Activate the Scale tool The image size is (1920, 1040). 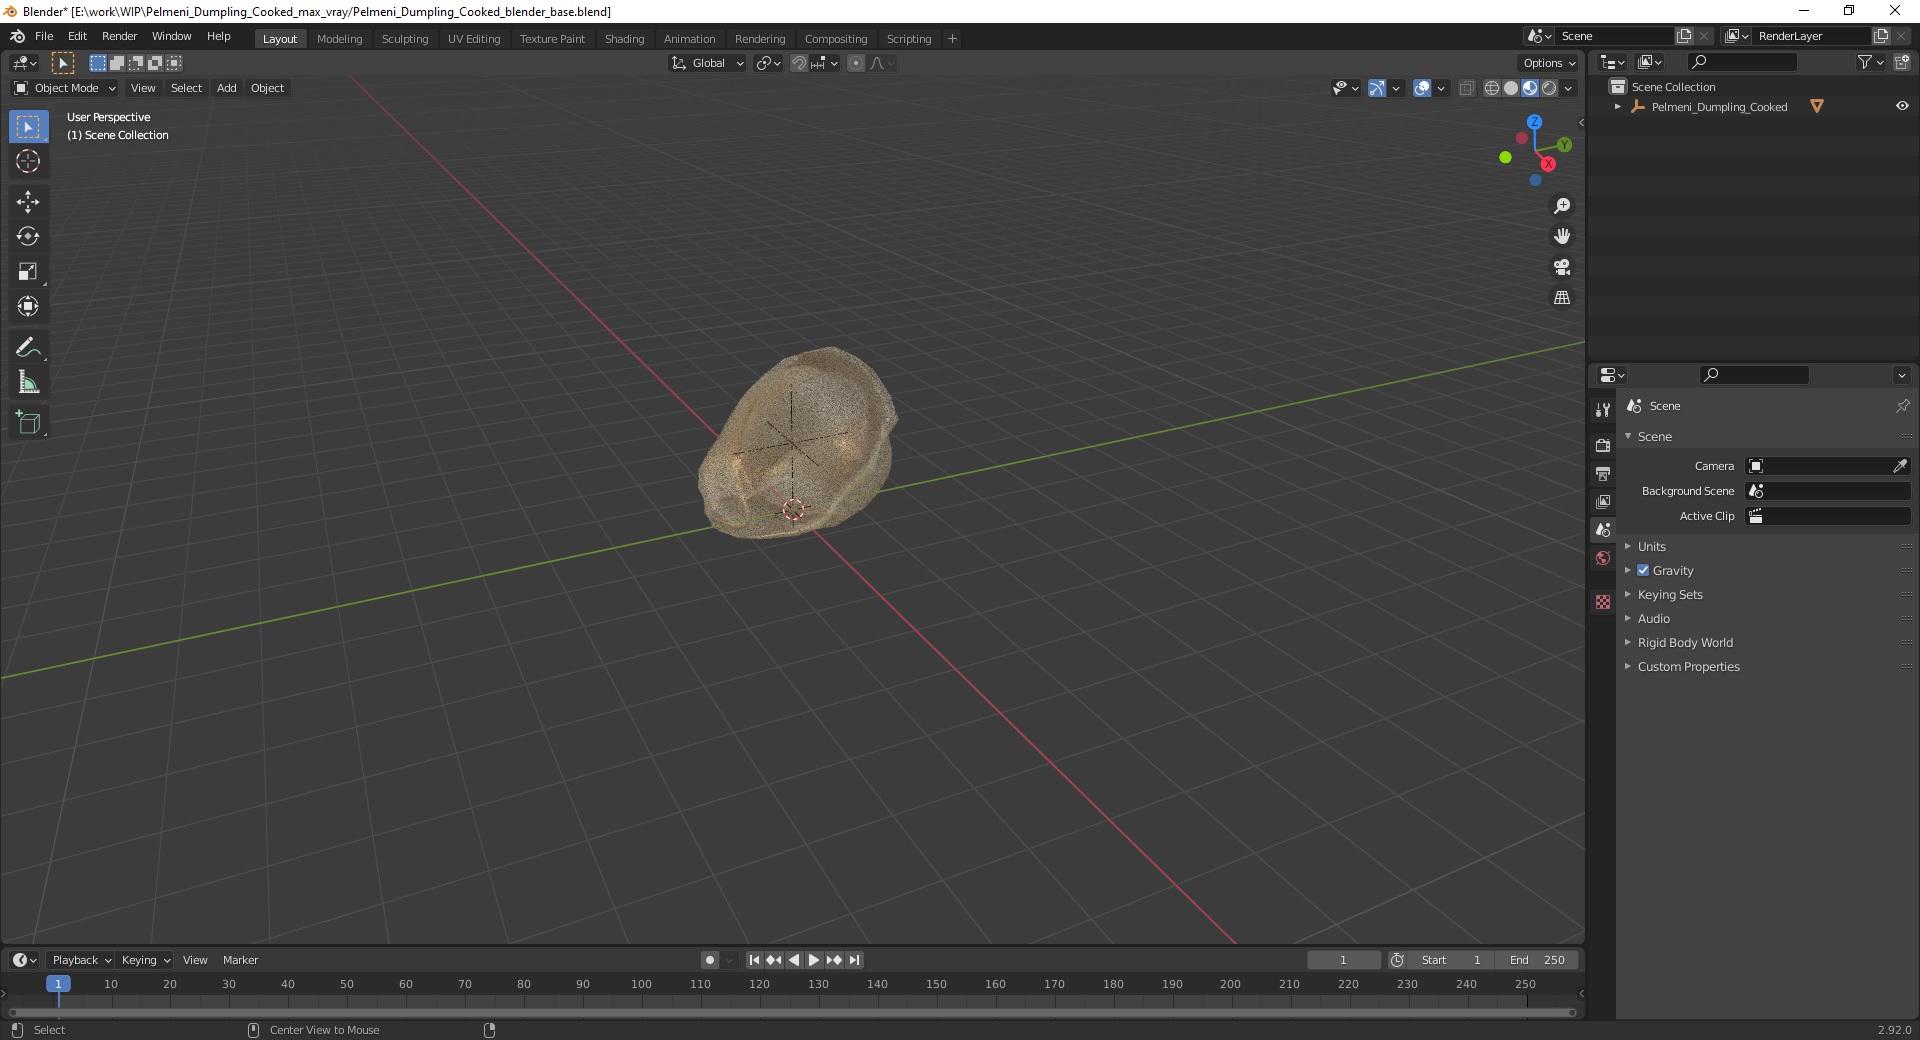point(28,271)
